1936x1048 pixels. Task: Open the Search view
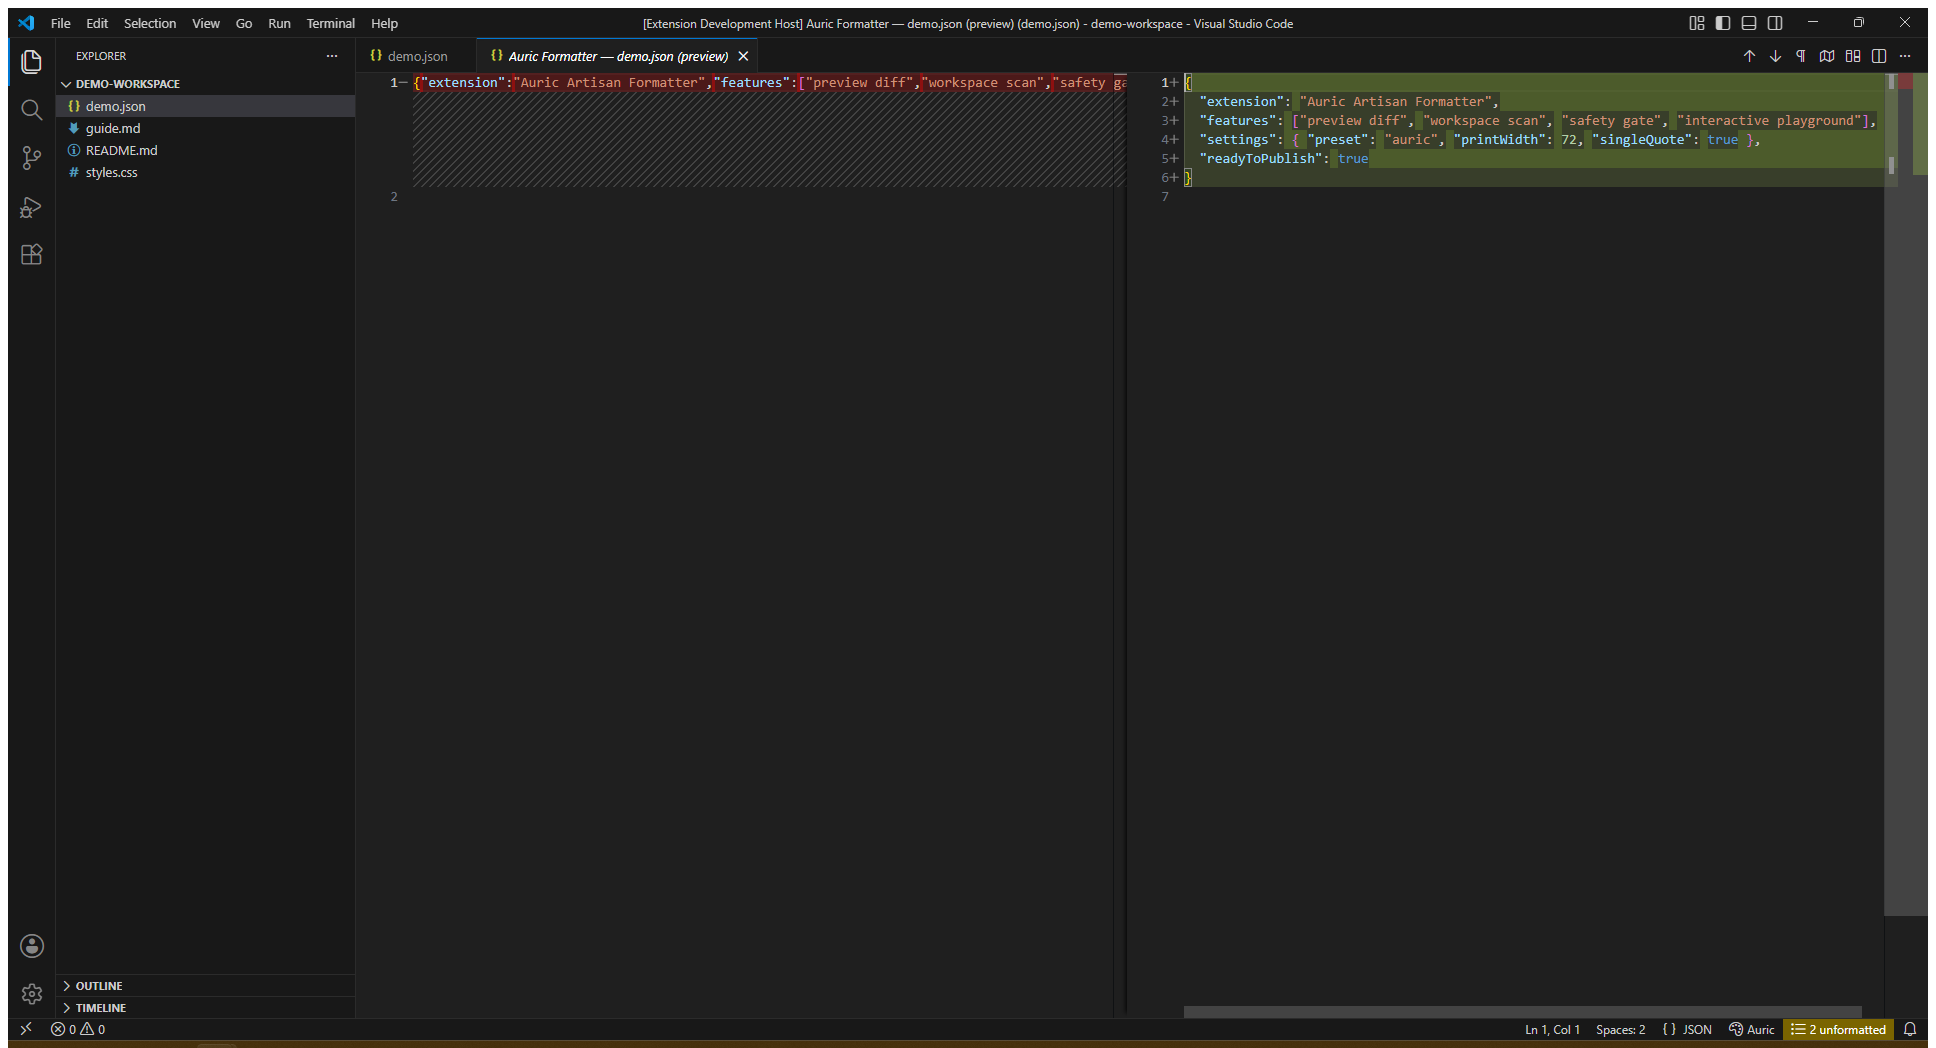click(31, 110)
